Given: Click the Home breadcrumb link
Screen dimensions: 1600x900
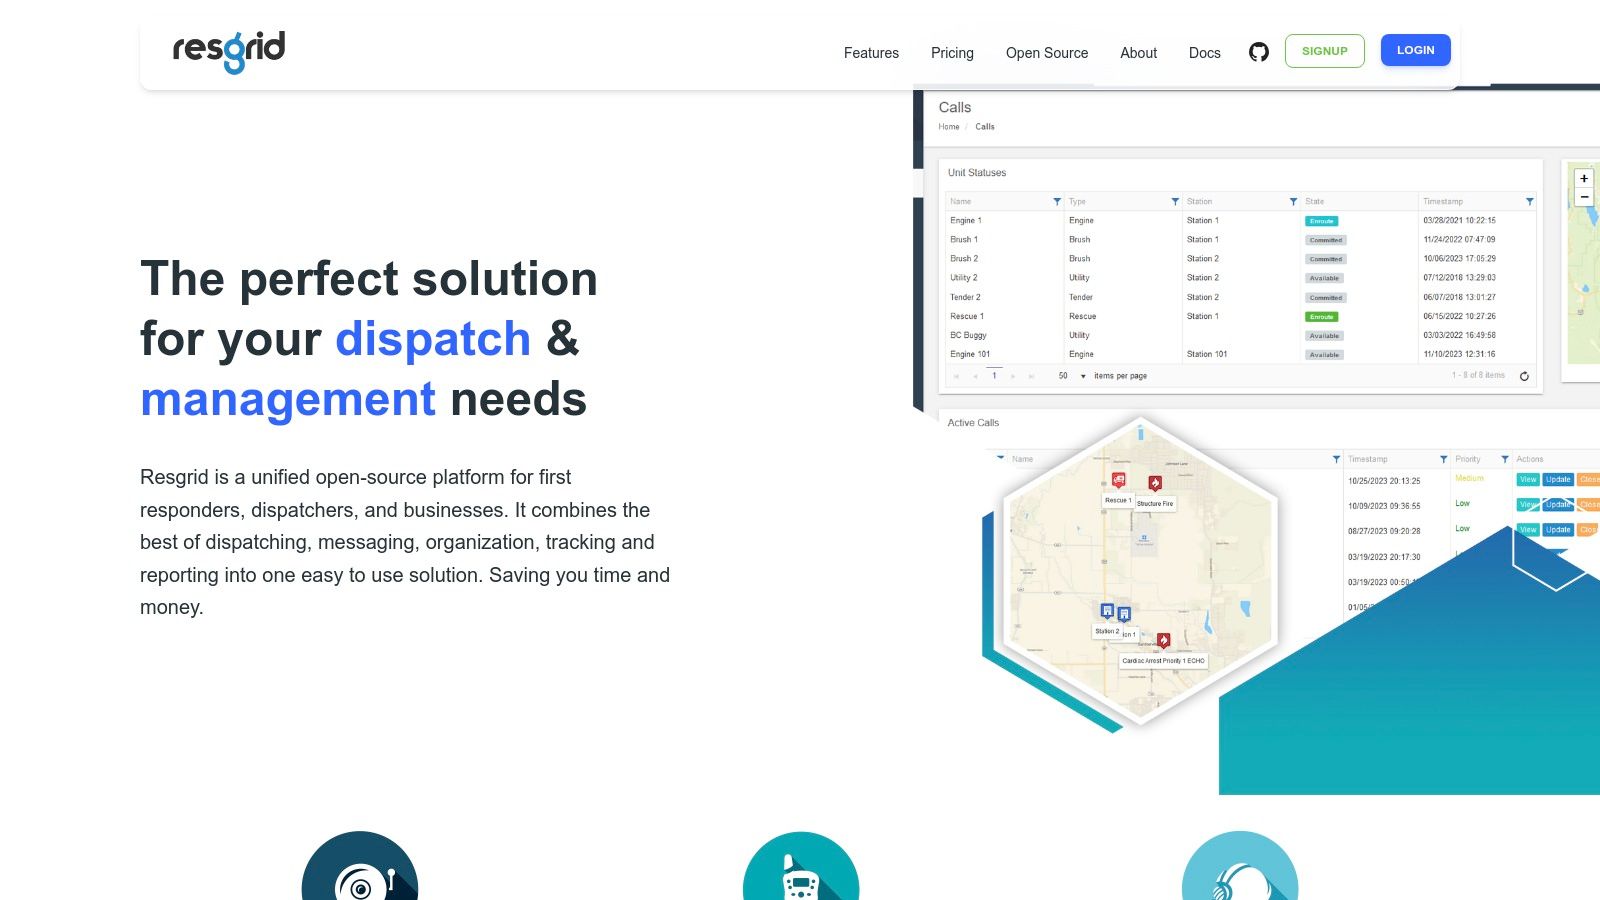Looking at the screenshot, I should 948,127.
